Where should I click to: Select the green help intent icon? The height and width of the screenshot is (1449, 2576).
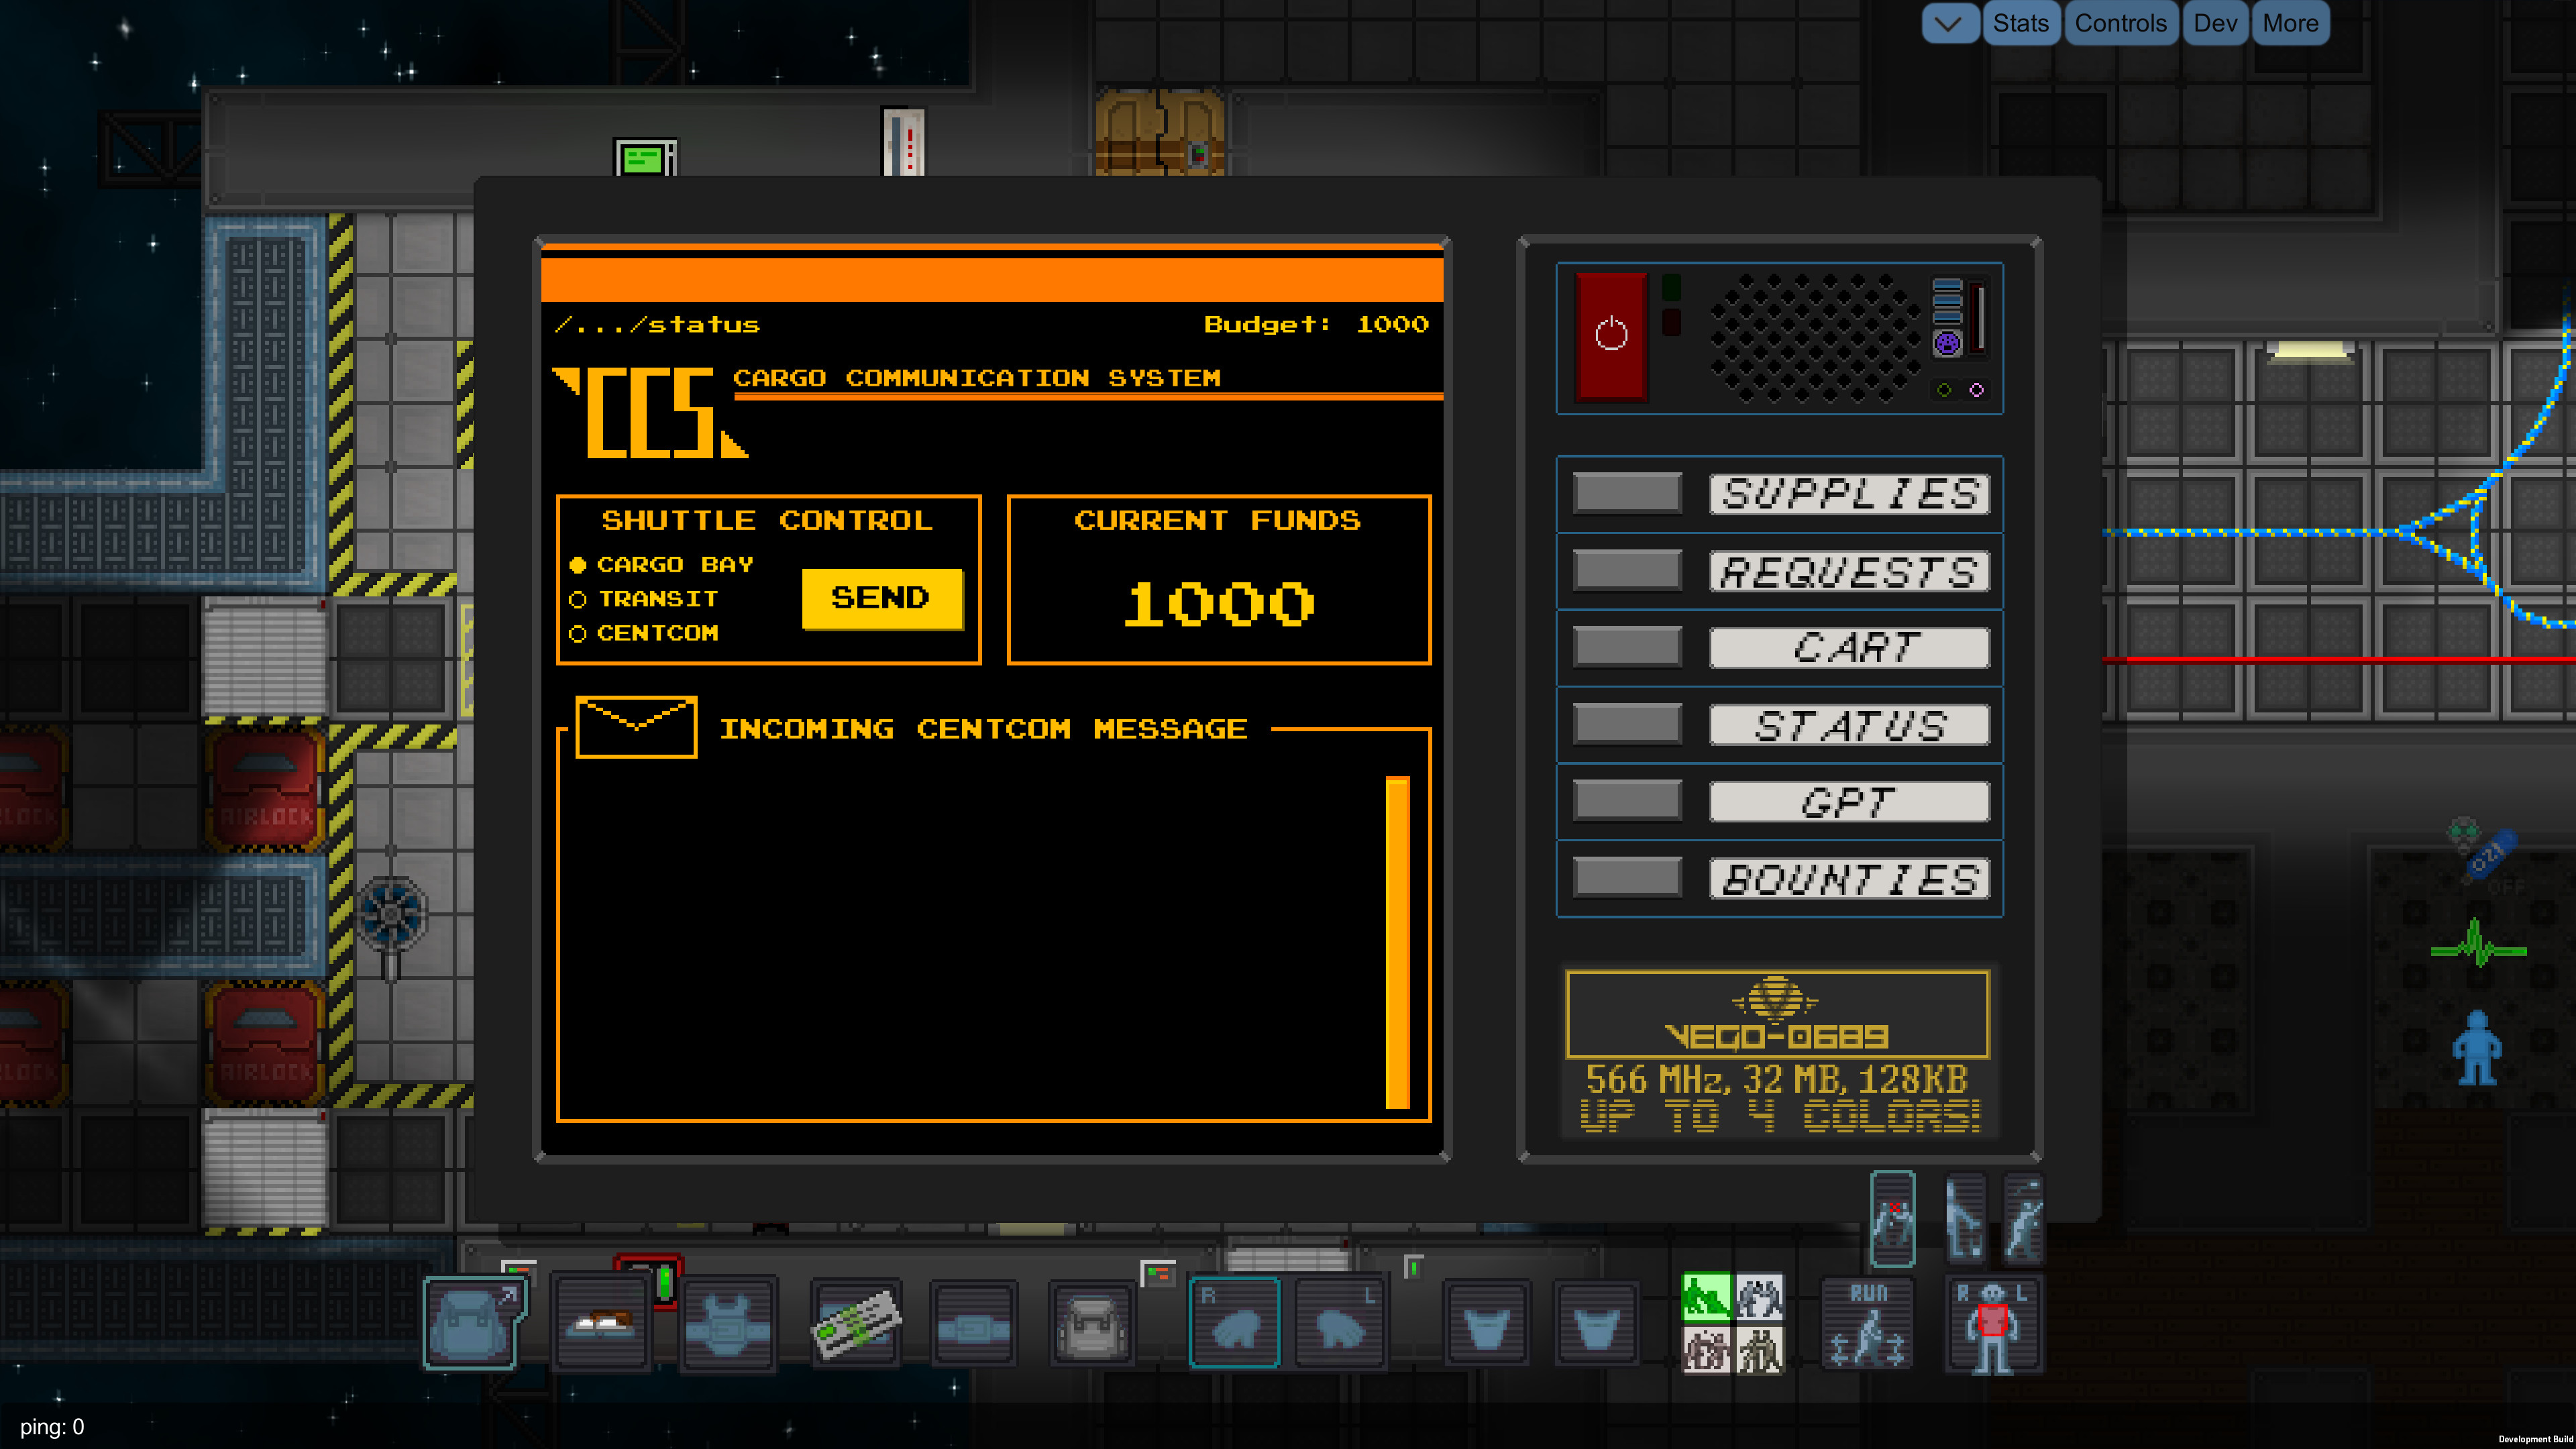[1708, 1297]
